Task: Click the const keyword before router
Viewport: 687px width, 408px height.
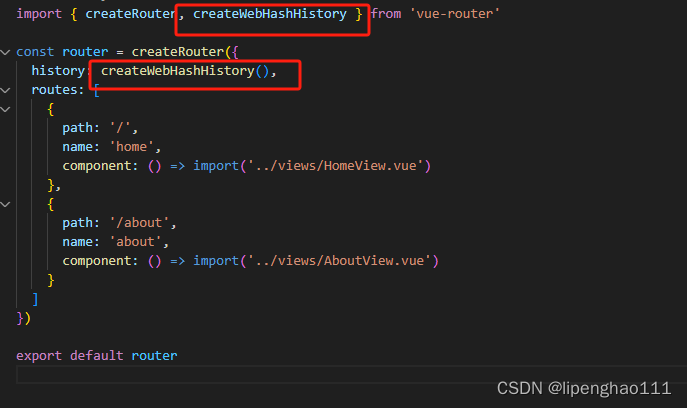Action: (35, 52)
